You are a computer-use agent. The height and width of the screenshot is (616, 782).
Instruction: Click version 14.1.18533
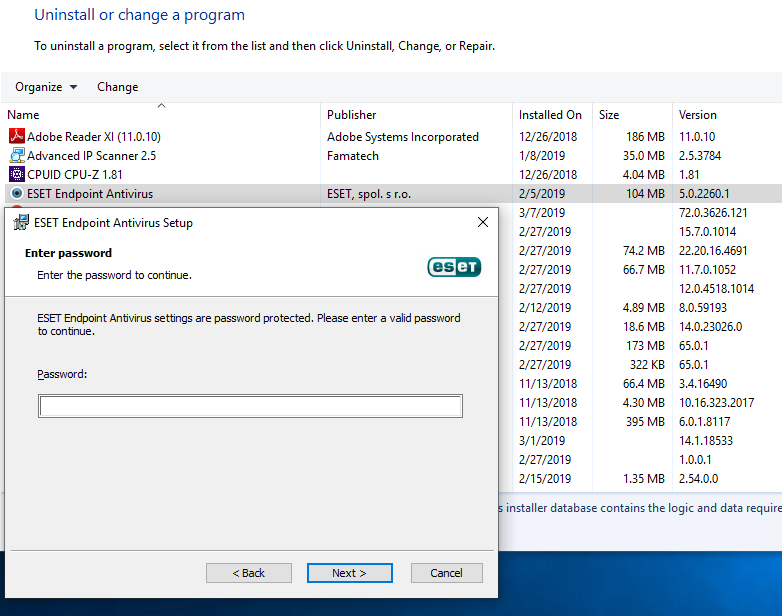pyautogui.click(x=706, y=440)
